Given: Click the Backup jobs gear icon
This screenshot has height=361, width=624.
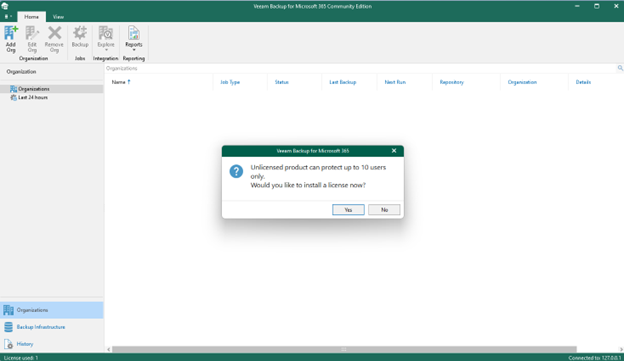Looking at the screenshot, I should click(80, 37).
